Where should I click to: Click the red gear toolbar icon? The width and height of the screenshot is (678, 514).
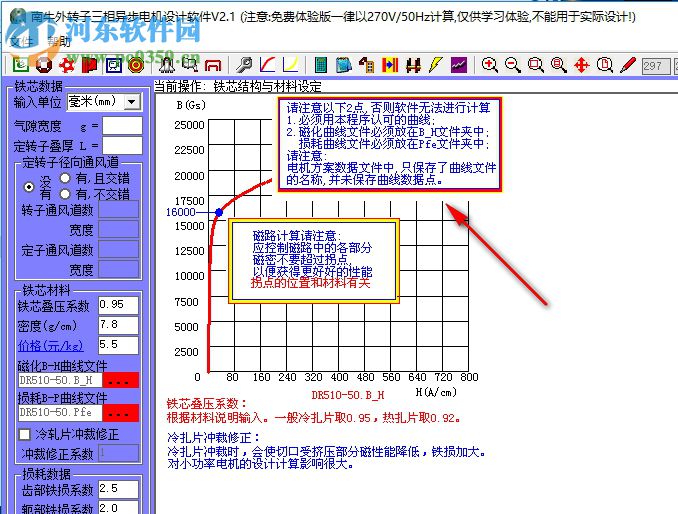point(67,65)
